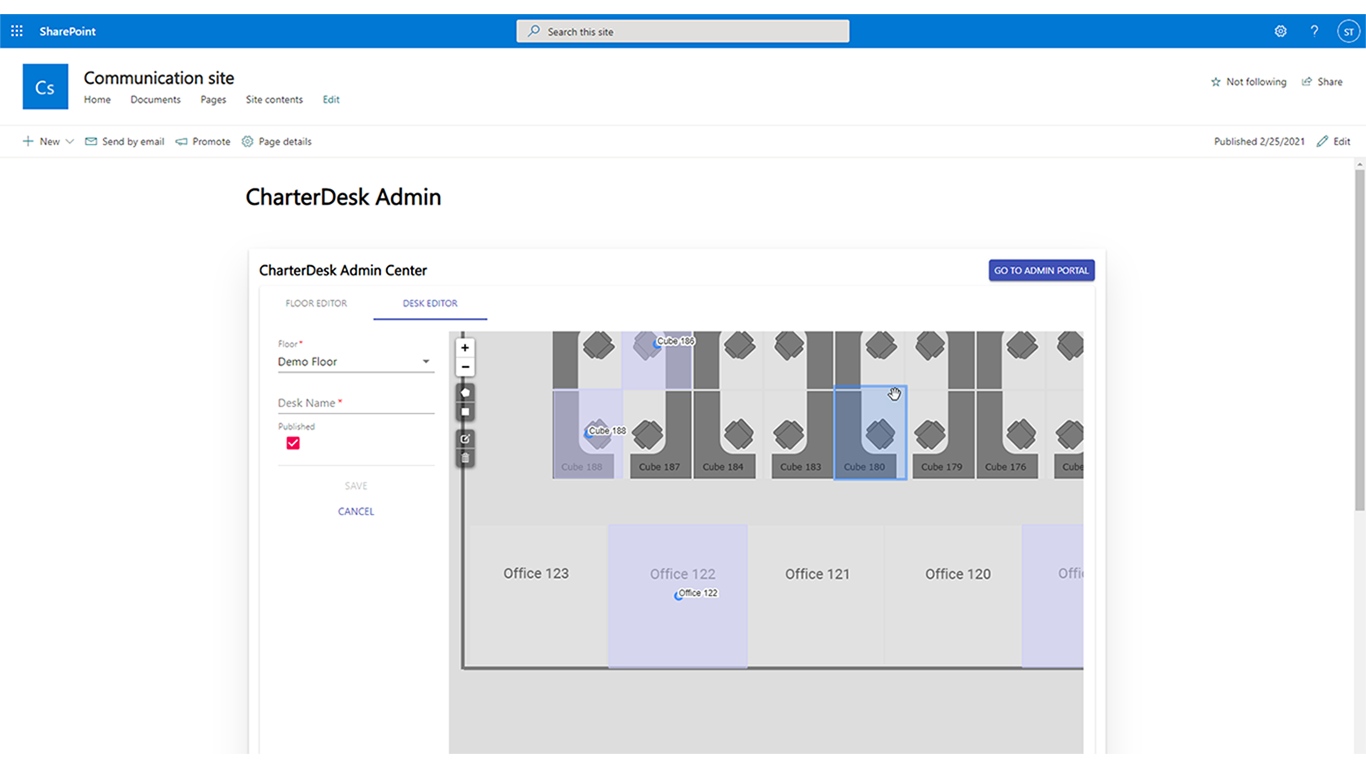Expand the Floor dropdown
The image size is (1366, 768).
425,362
